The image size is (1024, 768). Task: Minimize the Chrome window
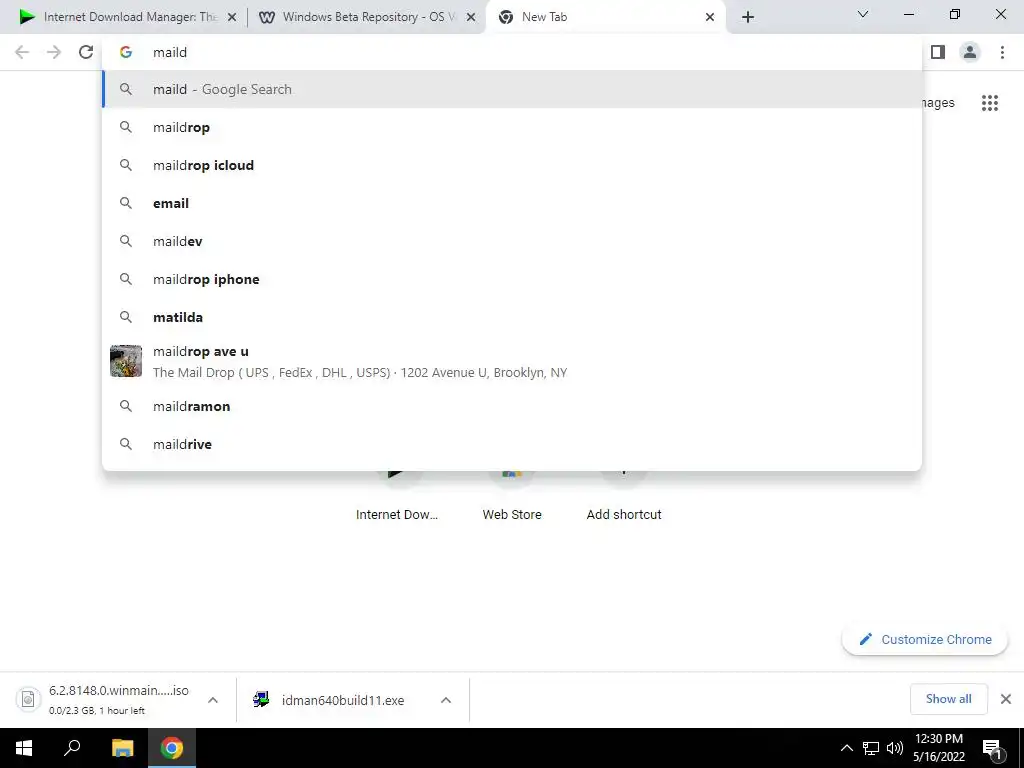[908, 14]
